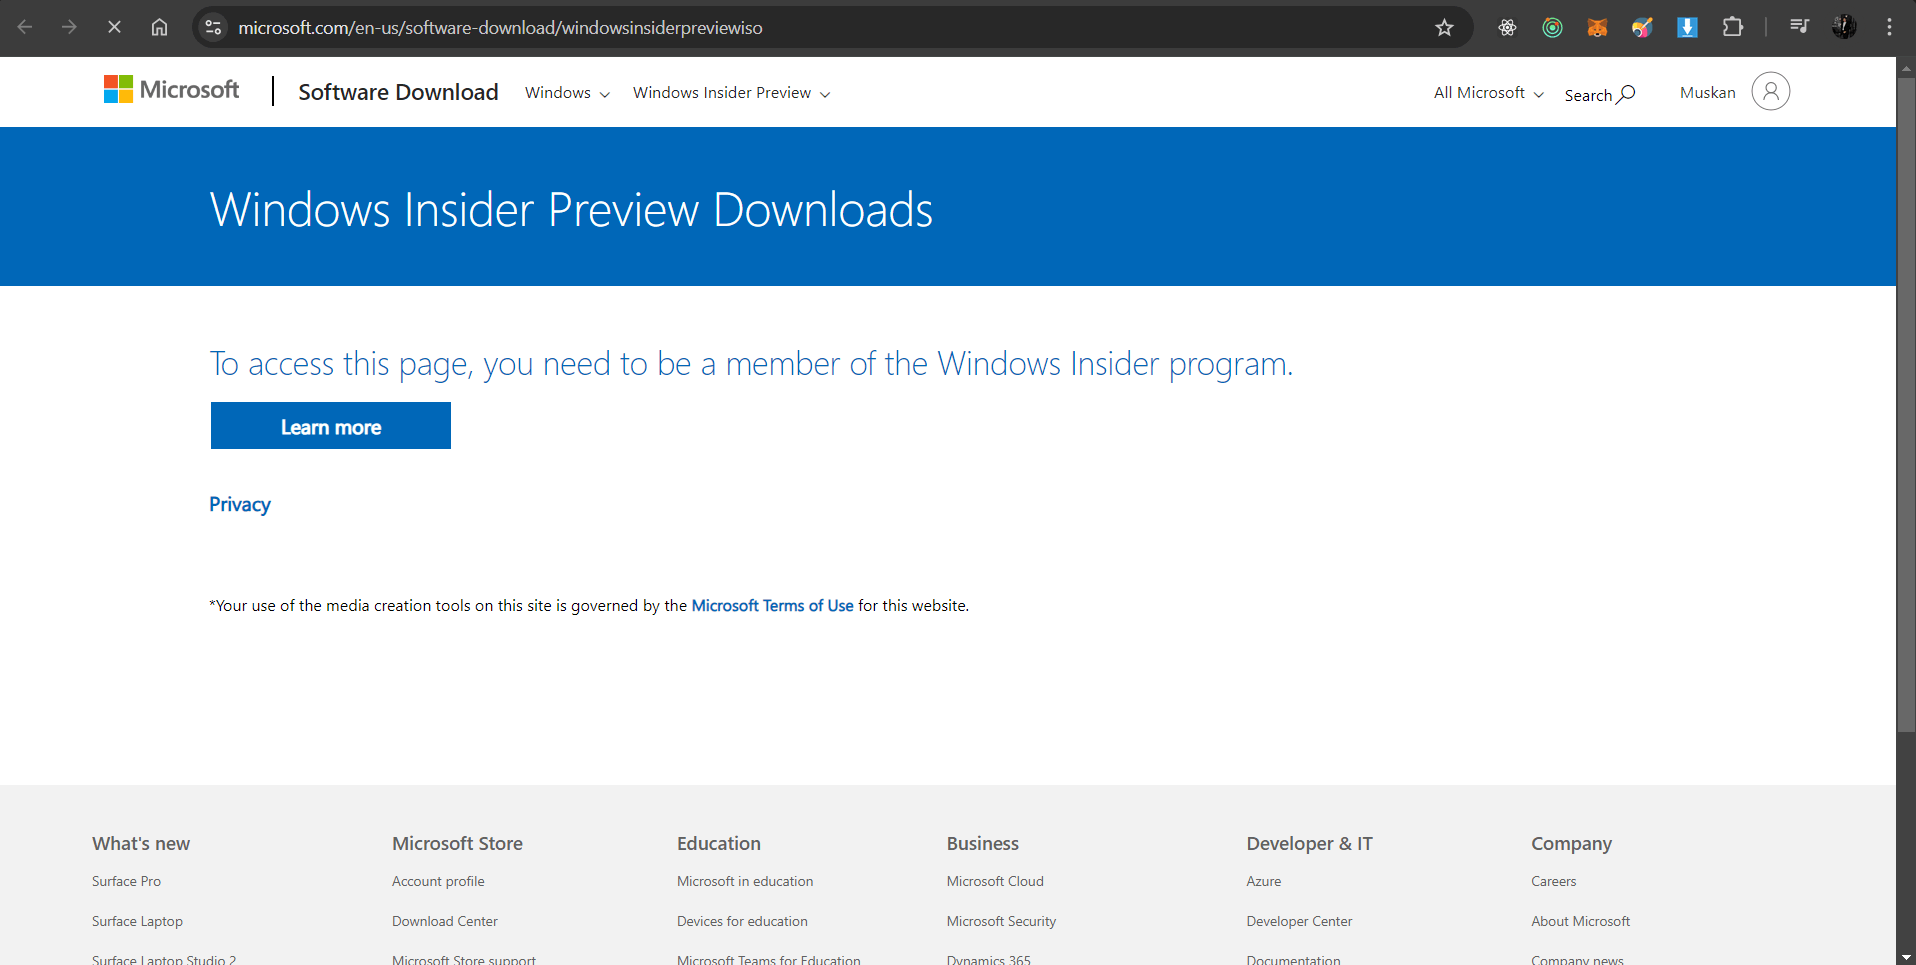Open the Surface Pro footer link
The height and width of the screenshot is (965, 1916).
(x=126, y=881)
